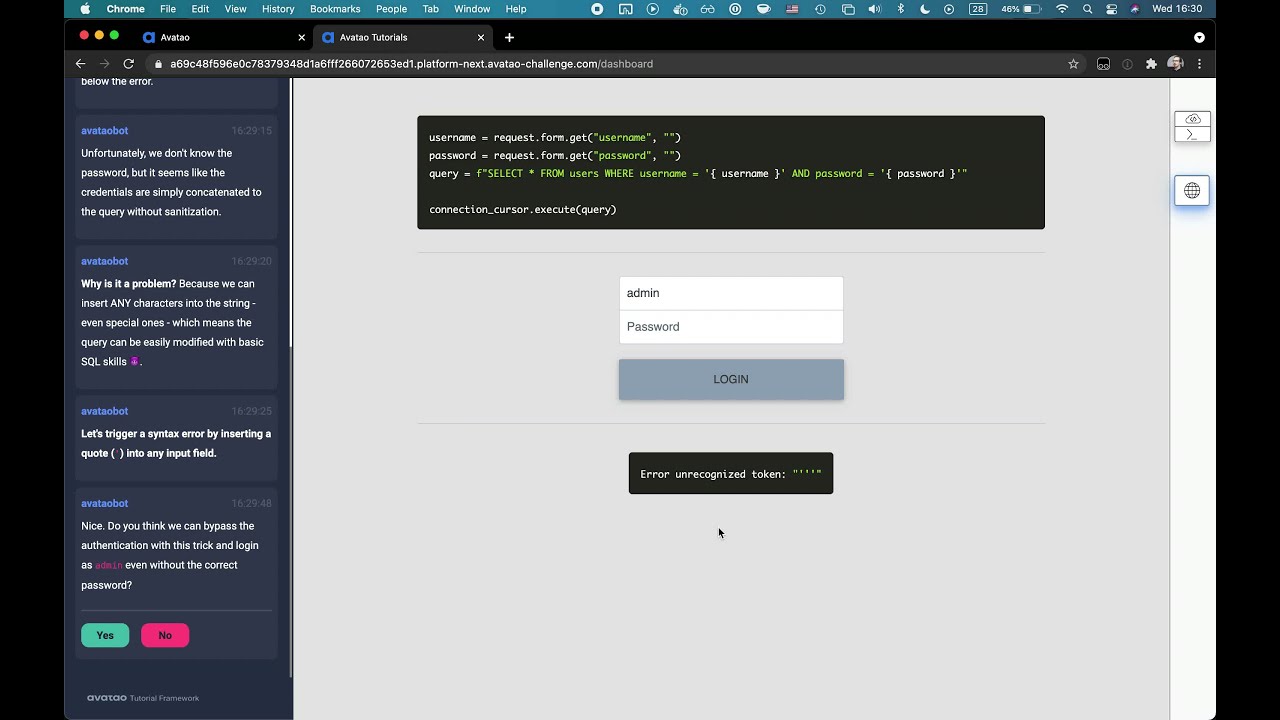The image size is (1280, 720).
Task: Click the avataobot name at 16:29:20
Action: [105, 261]
